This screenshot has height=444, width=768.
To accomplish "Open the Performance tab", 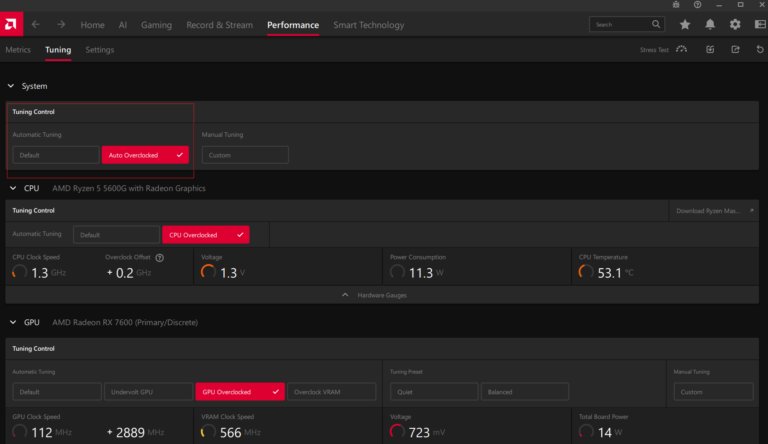I will tap(293, 25).
